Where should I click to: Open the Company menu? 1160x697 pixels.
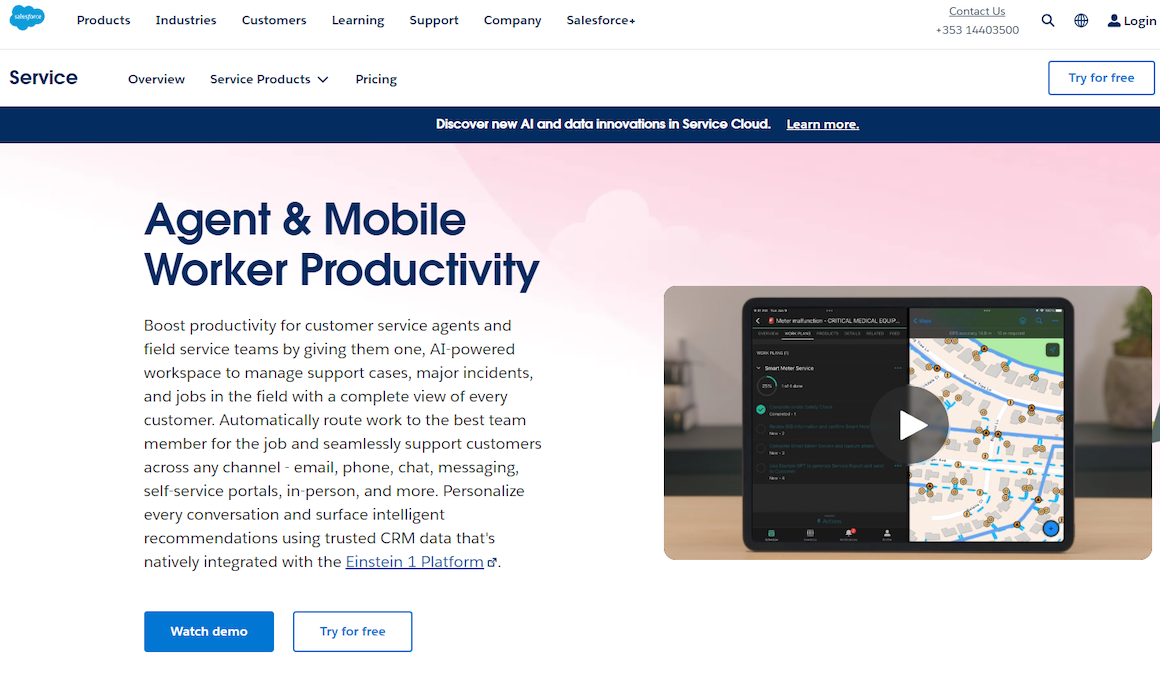click(512, 20)
